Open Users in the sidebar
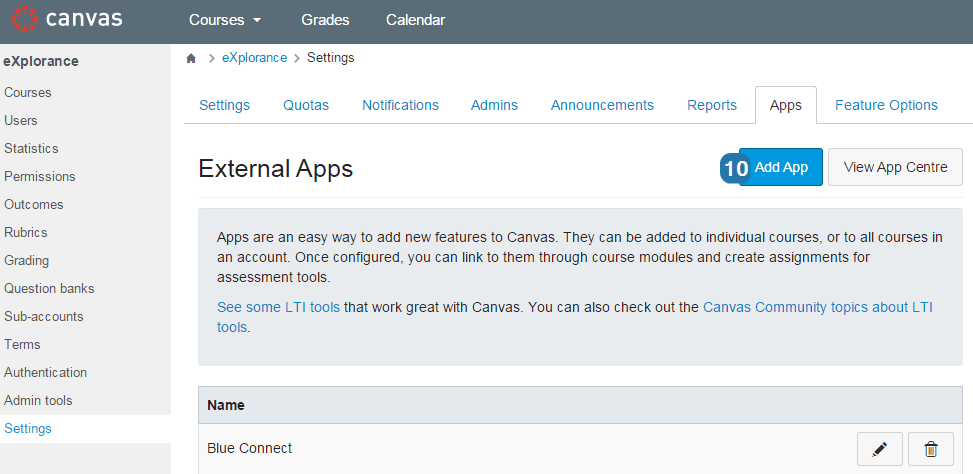 pyautogui.click(x=21, y=121)
